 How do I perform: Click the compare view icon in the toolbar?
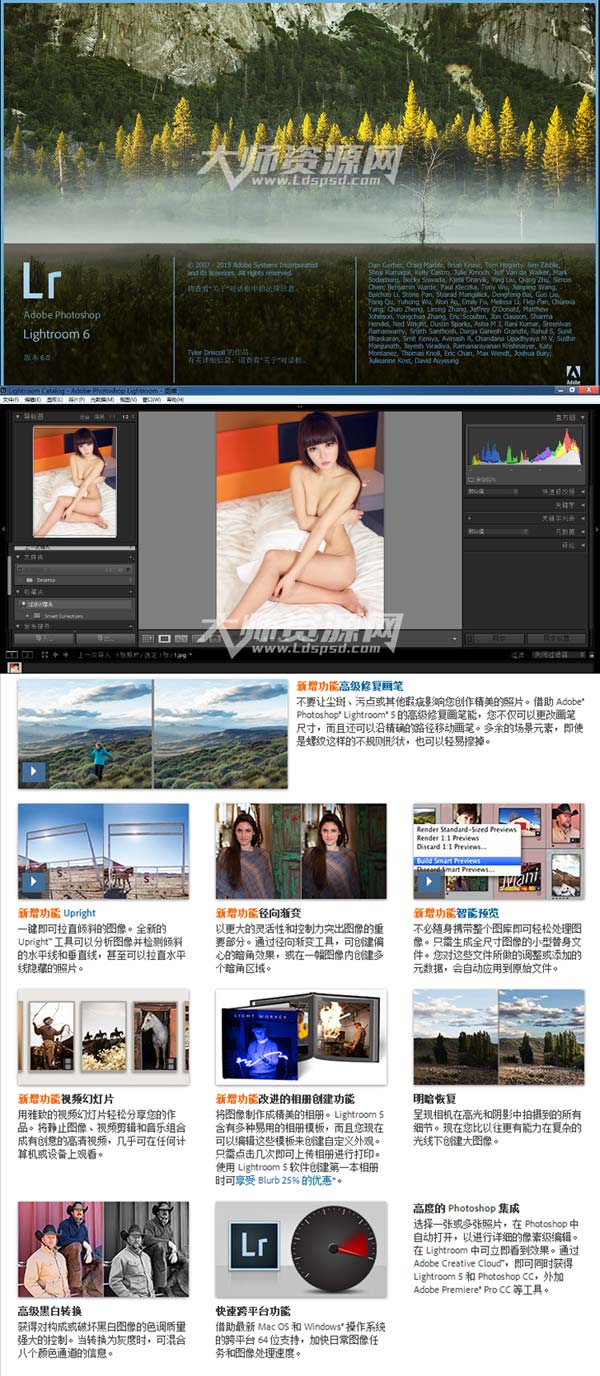click(180, 638)
